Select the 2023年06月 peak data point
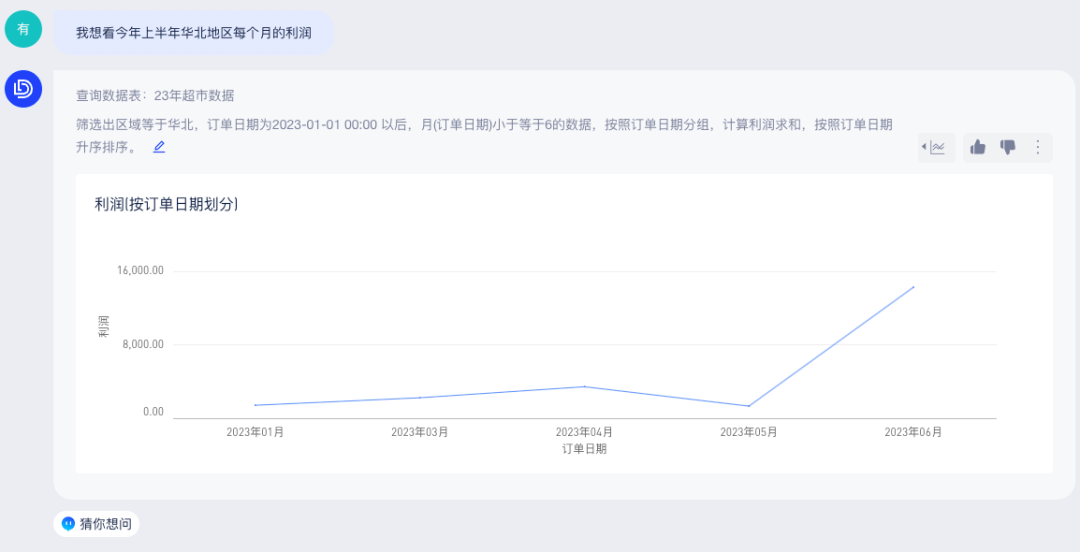 (x=913, y=287)
